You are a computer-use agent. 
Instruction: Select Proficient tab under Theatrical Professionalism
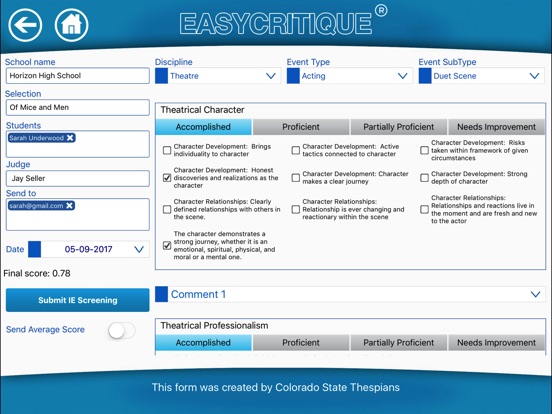click(x=301, y=343)
